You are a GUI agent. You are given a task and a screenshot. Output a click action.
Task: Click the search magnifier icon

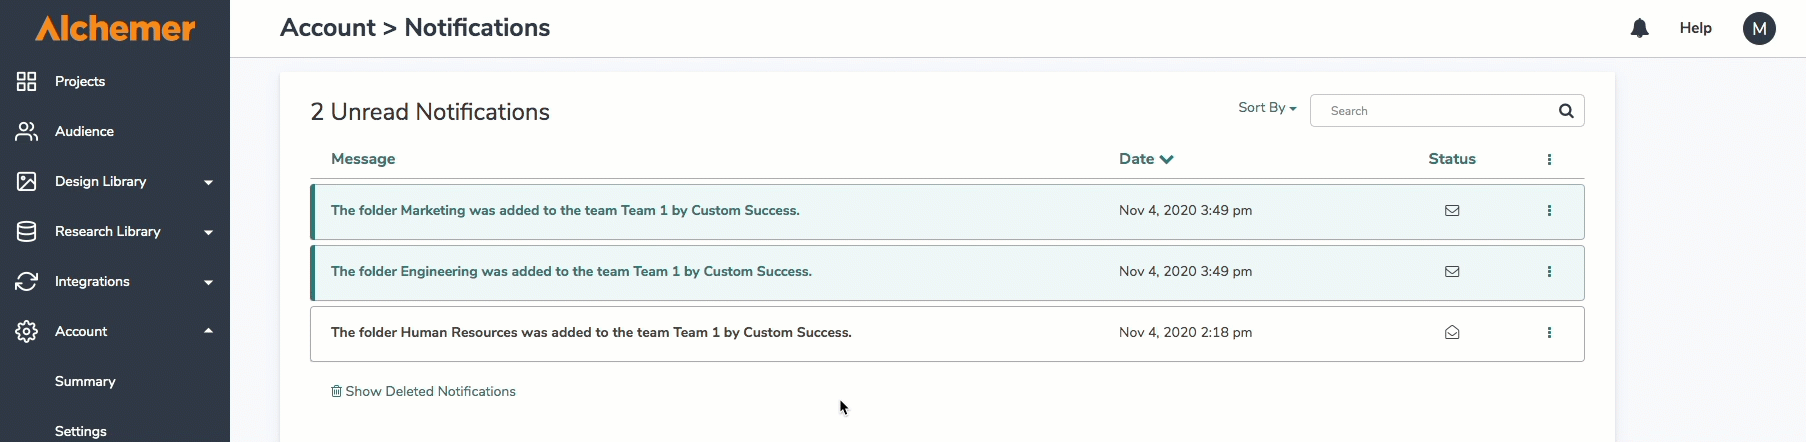1566,111
